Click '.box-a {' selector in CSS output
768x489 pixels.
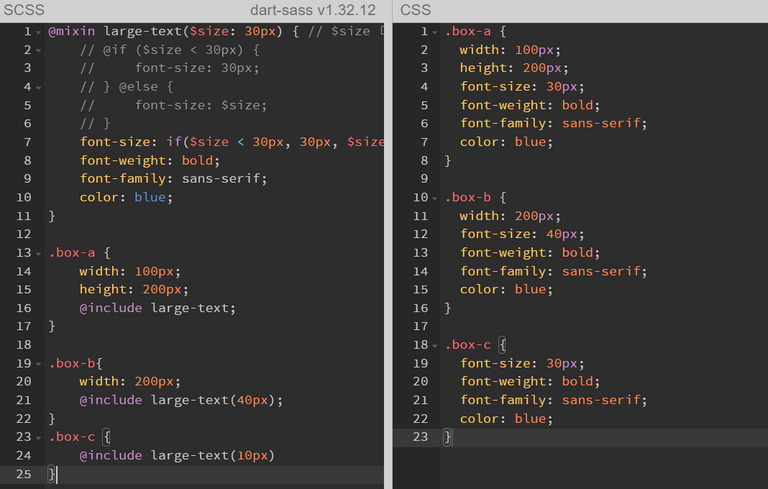[x=476, y=31]
